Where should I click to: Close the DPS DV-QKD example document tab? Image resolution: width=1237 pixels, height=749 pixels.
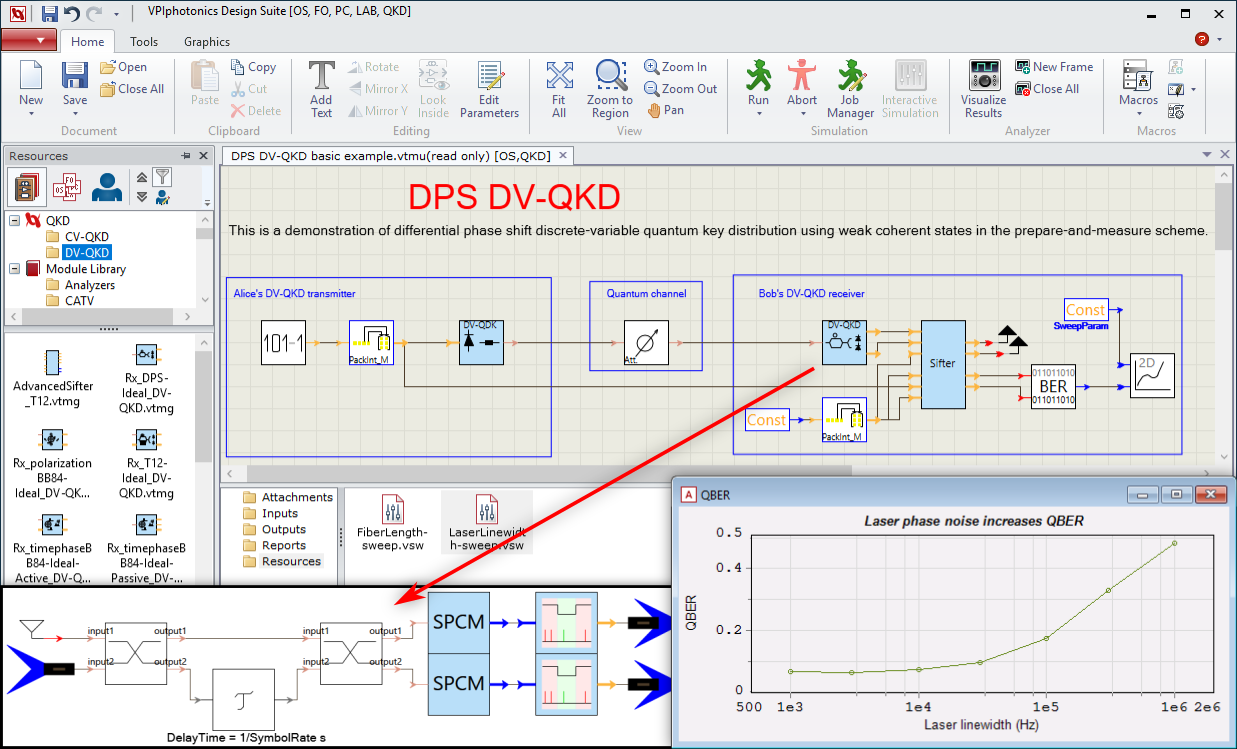point(563,155)
